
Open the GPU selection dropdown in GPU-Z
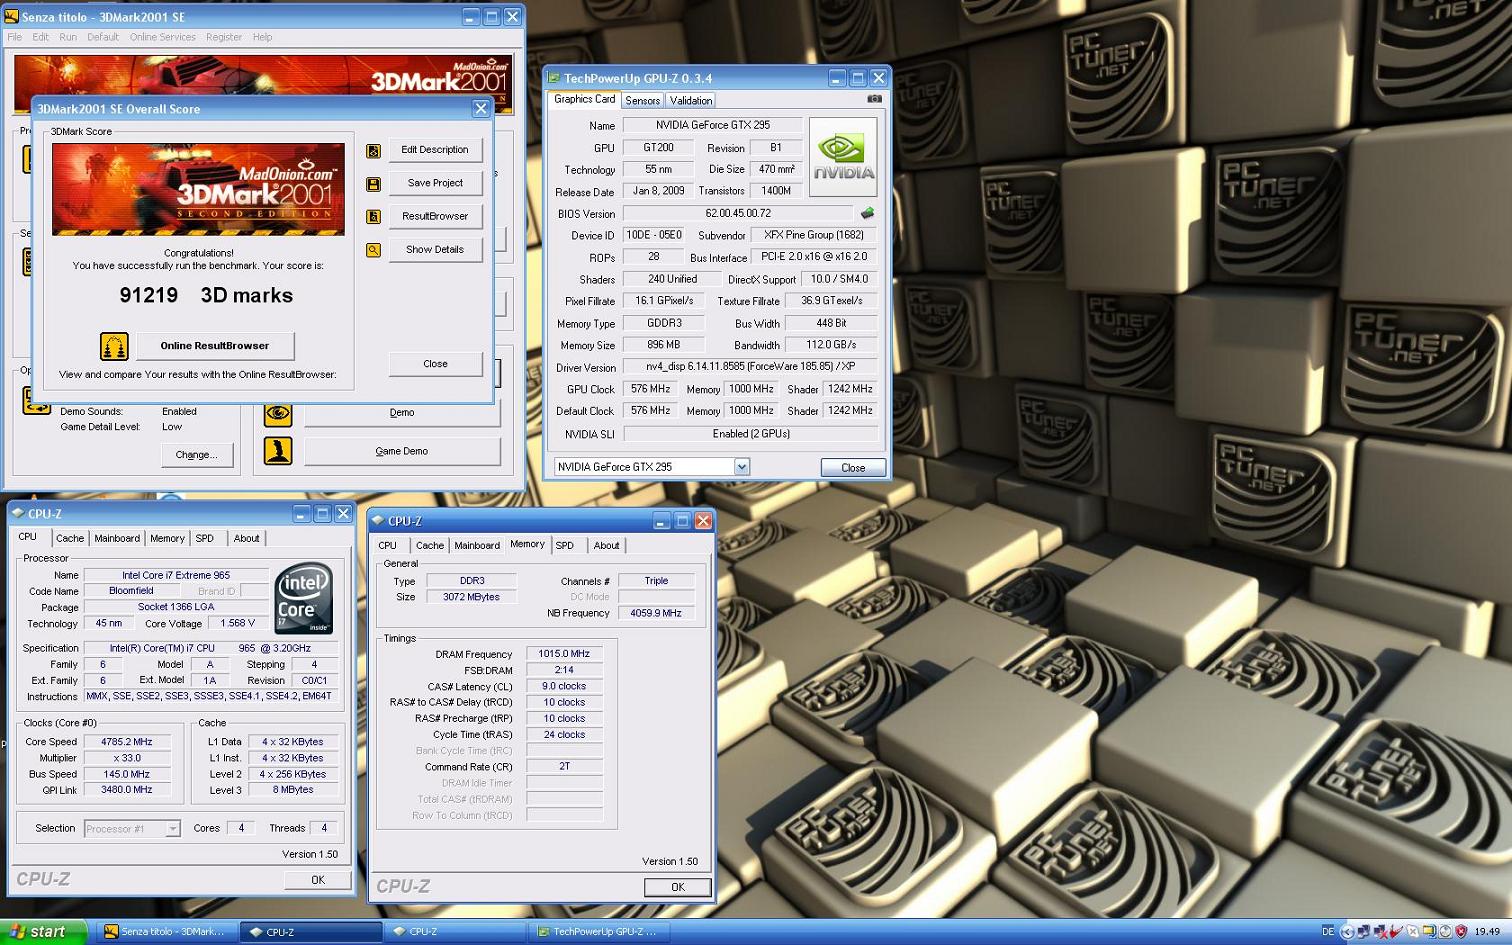coord(741,467)
